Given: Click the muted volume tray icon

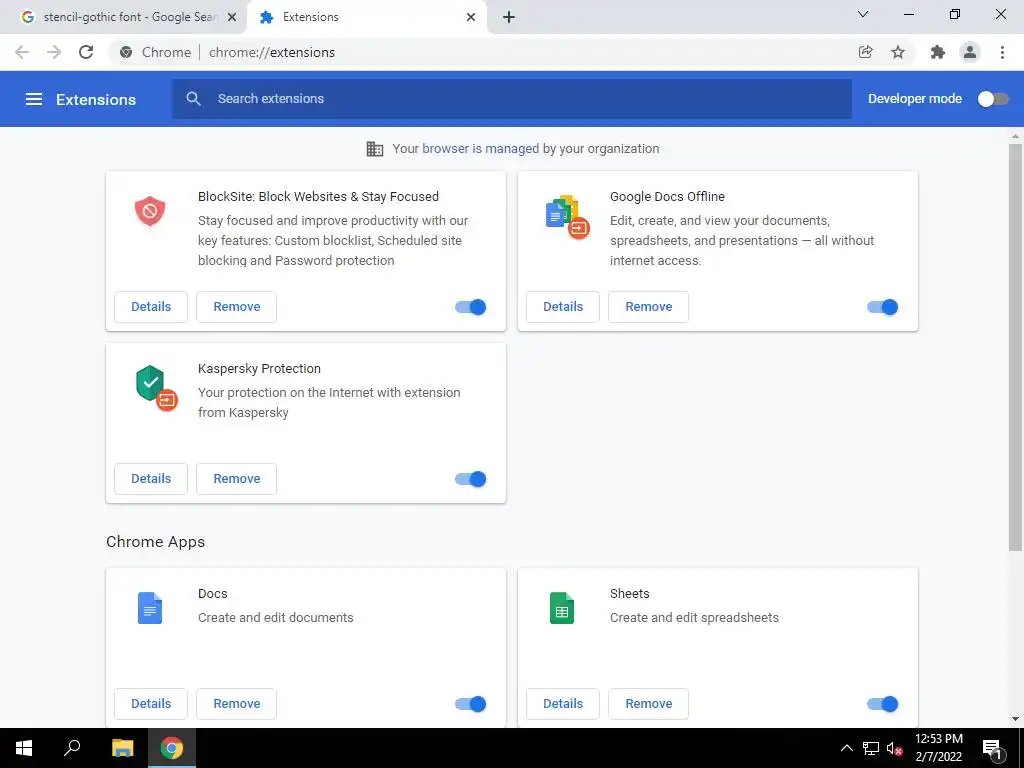Looking at the screenshot, I should (894, 748).
